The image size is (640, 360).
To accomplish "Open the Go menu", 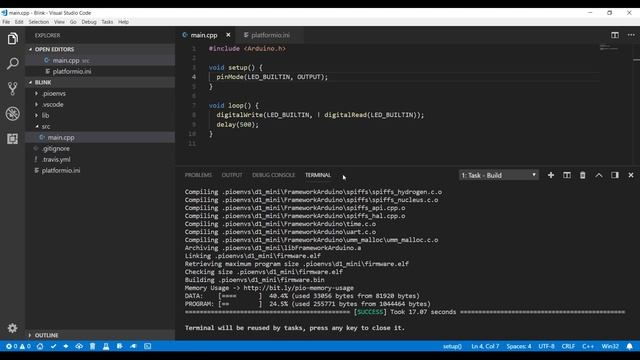I will point(73,22).
